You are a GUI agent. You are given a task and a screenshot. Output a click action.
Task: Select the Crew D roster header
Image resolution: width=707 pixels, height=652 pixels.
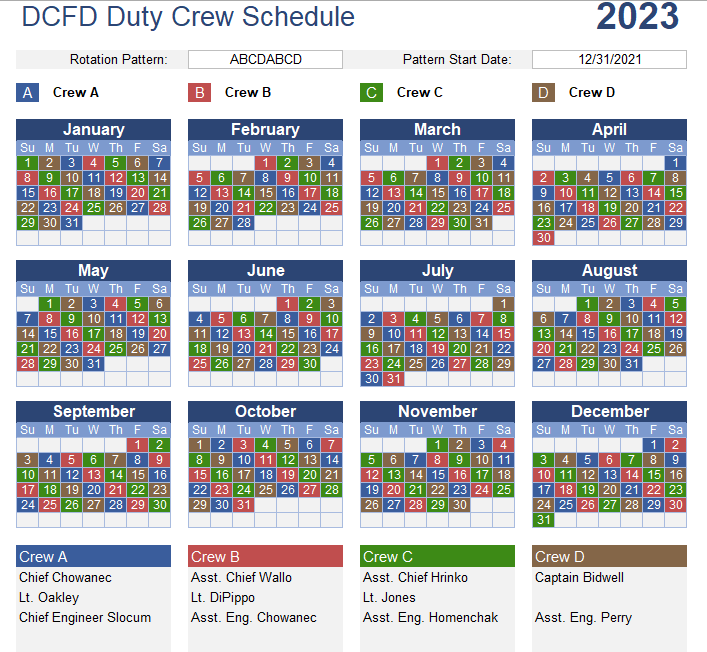[609, 556]
